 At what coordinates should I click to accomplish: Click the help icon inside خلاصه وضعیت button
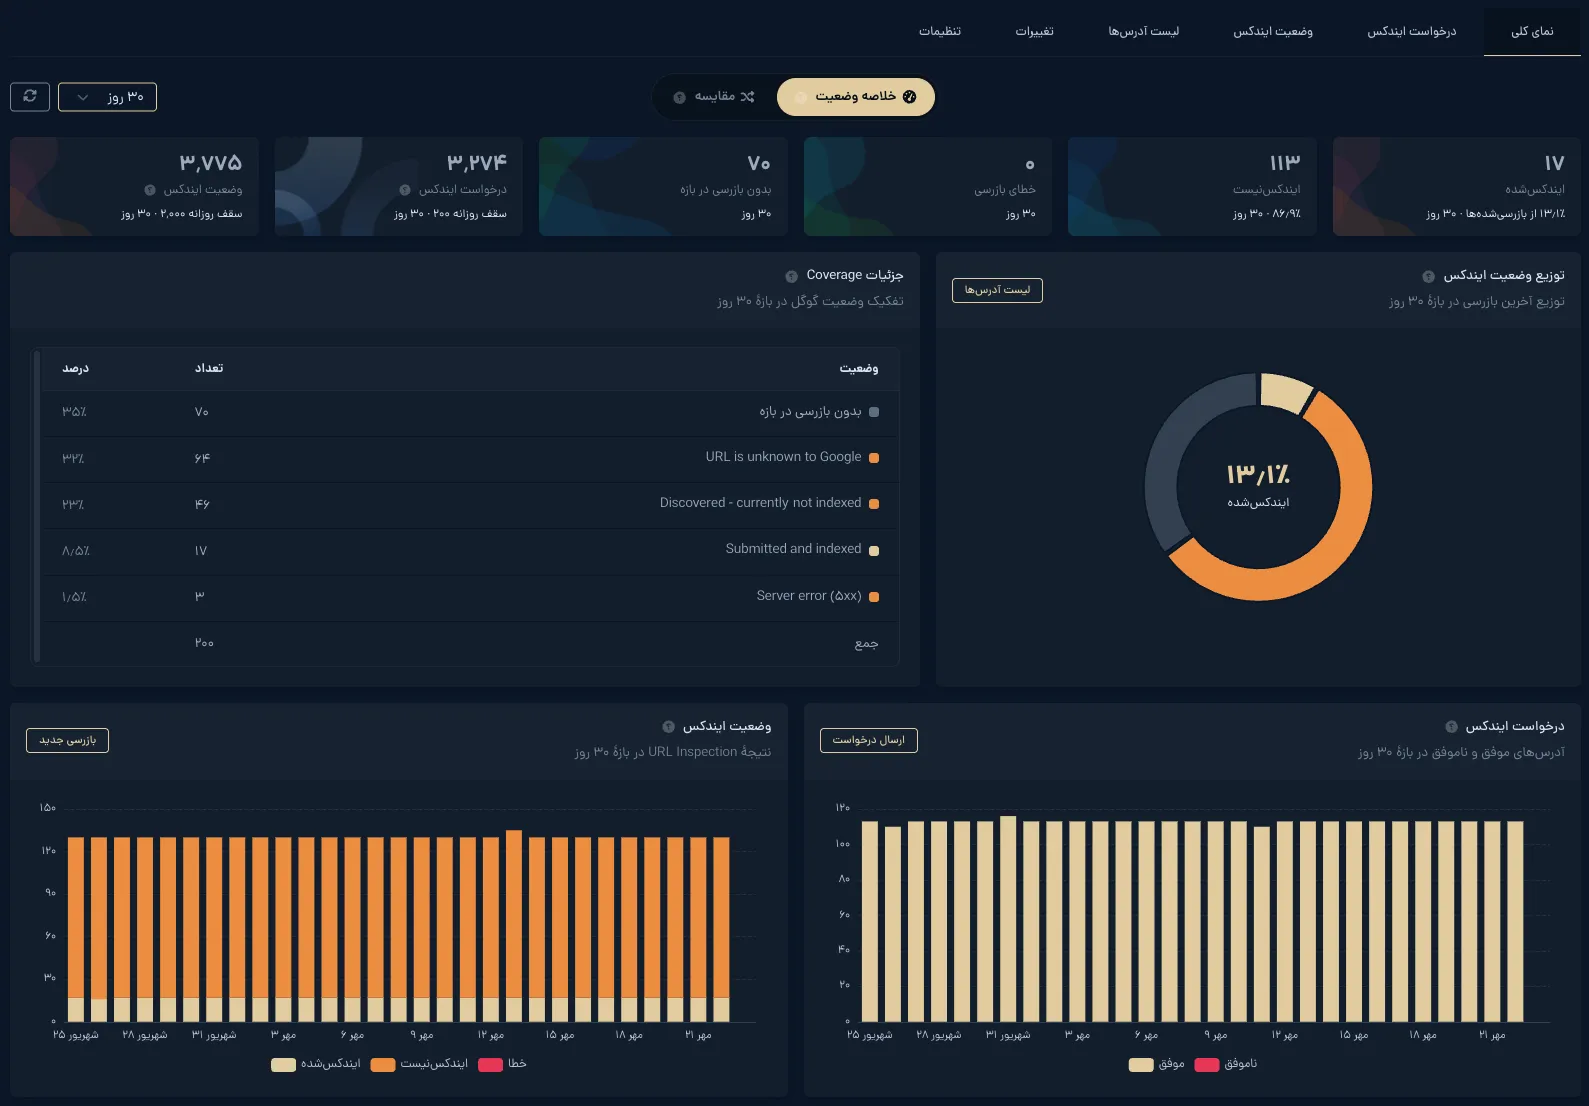(x=800, y=97)
